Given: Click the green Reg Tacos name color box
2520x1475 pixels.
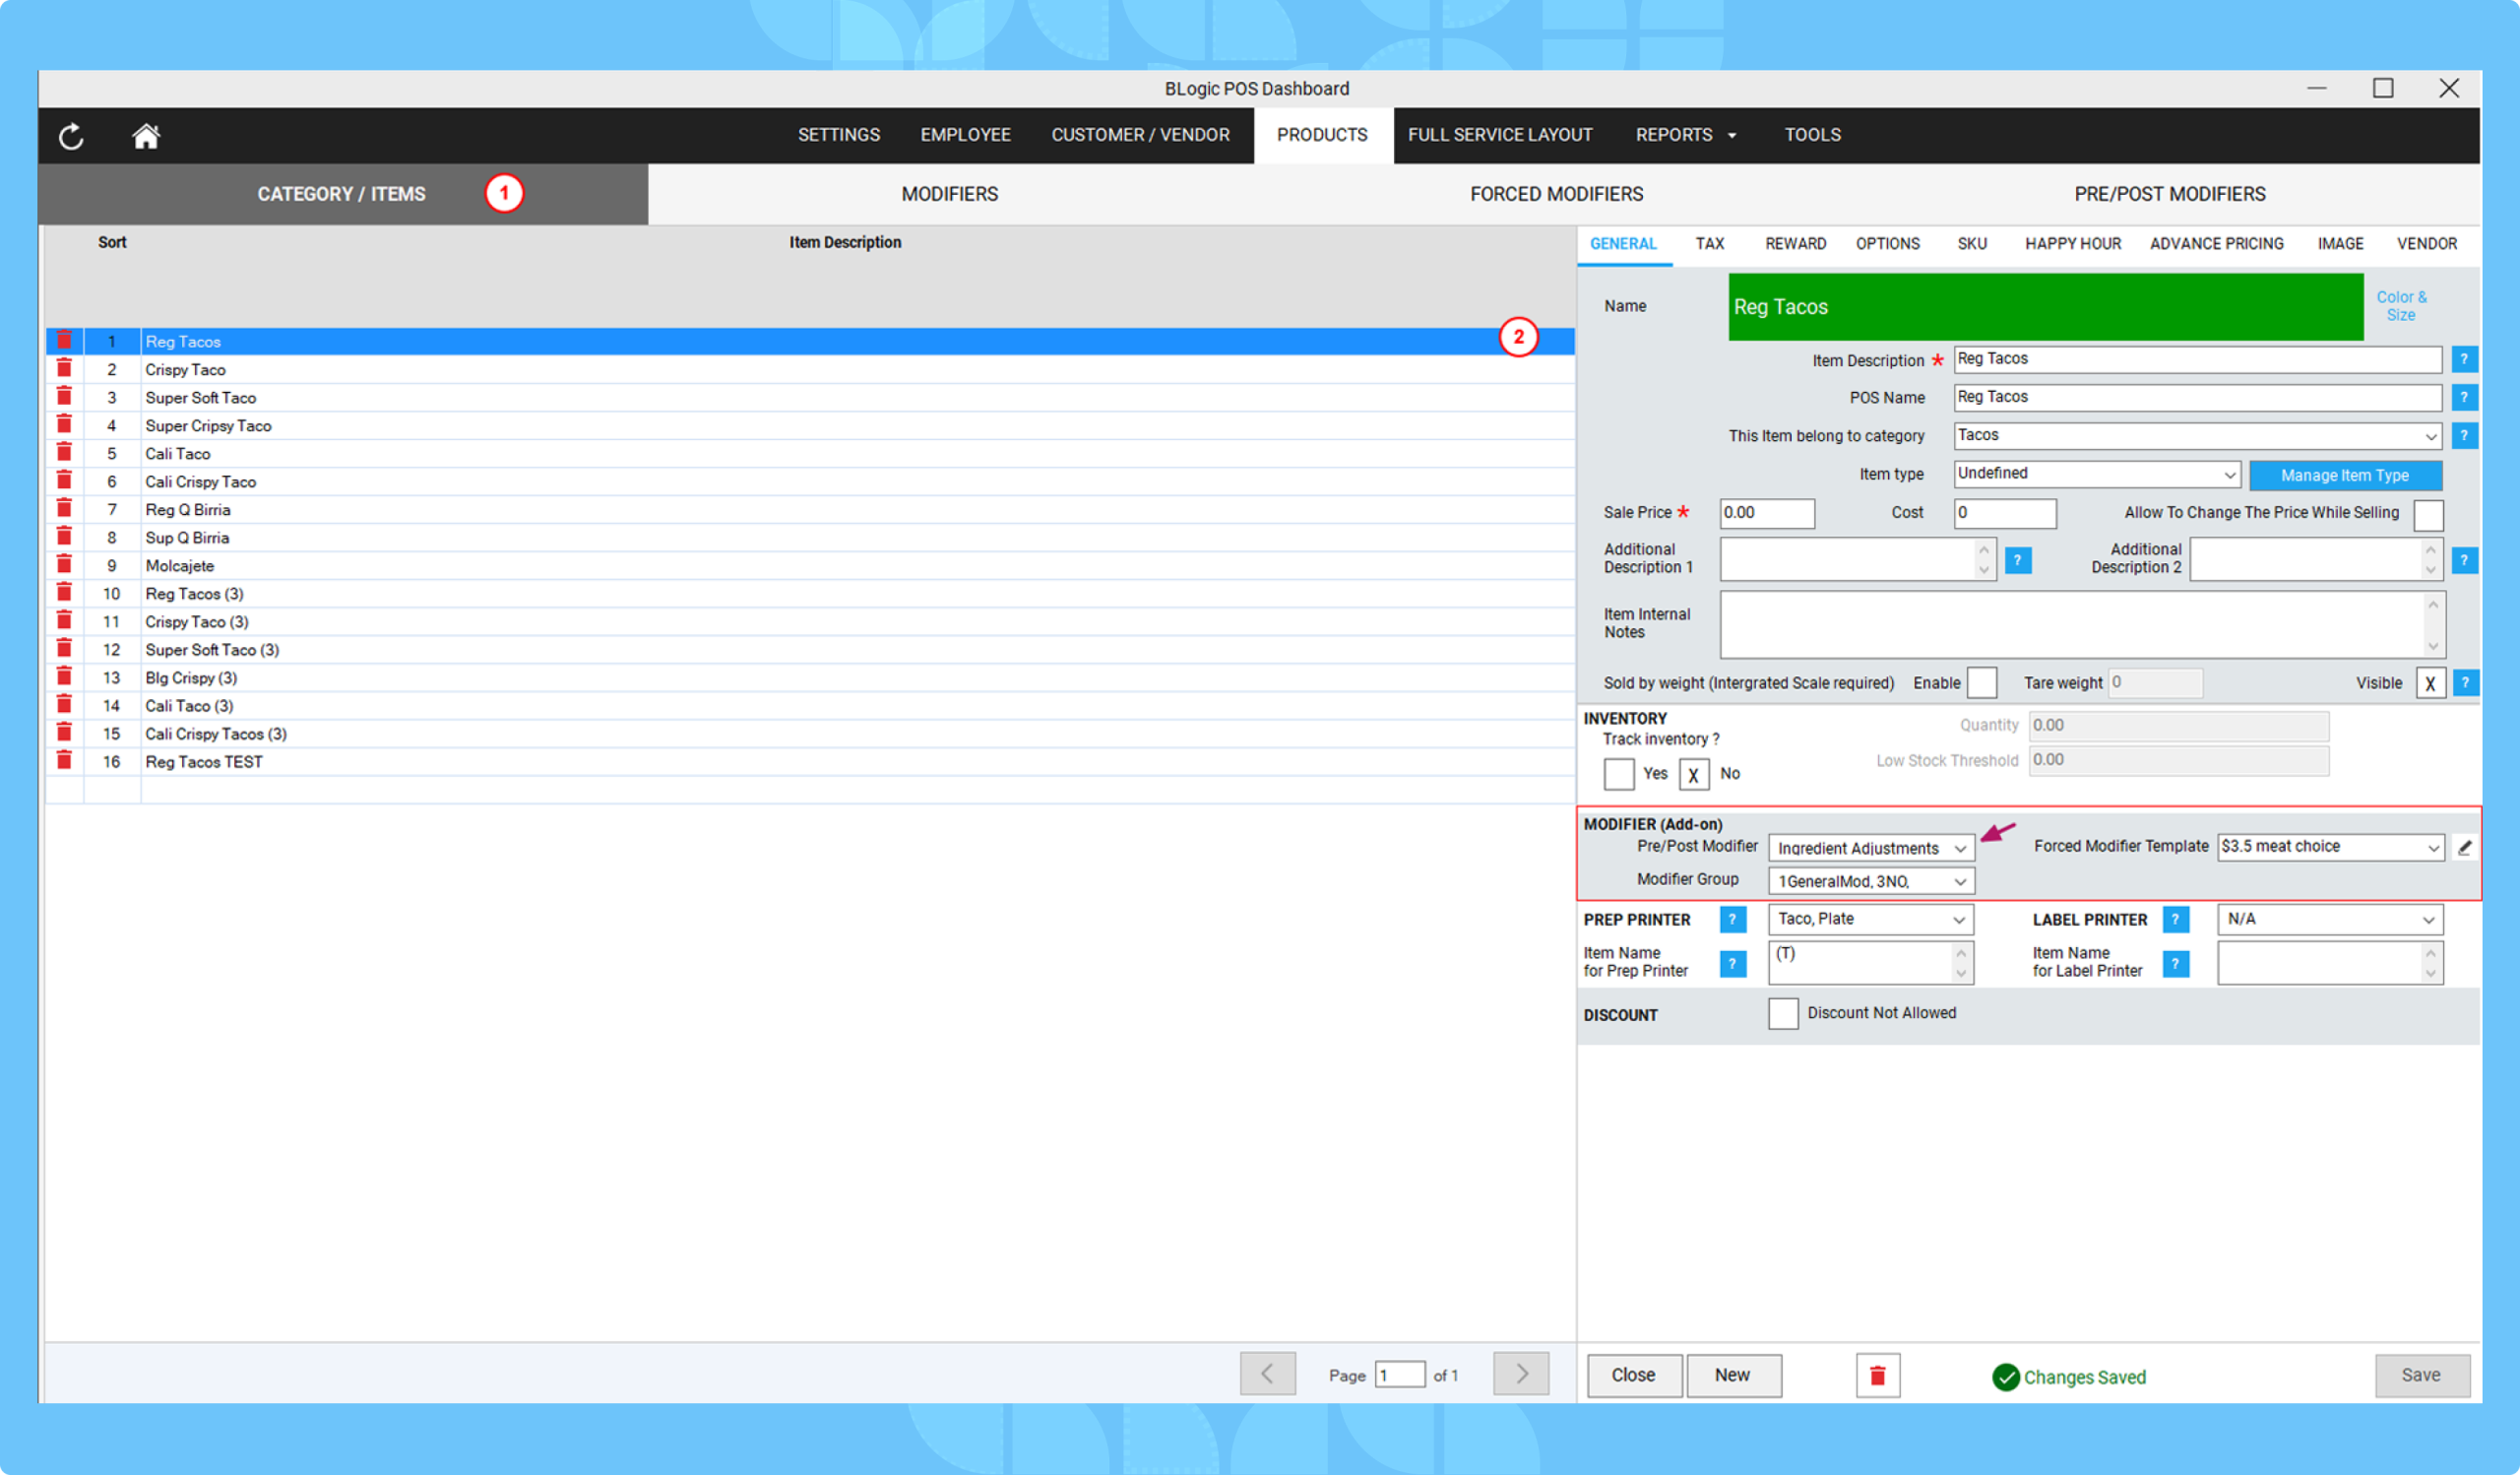Looking at the screenshot, I should 2045,307.
